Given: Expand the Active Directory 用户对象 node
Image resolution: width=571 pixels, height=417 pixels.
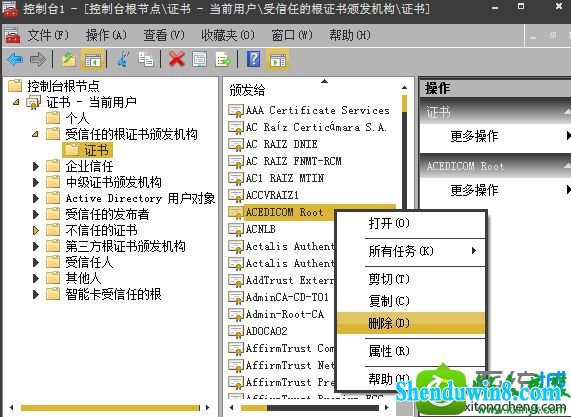Looking at the screenshot, I should pyautogui.click(x=36, y=198).
